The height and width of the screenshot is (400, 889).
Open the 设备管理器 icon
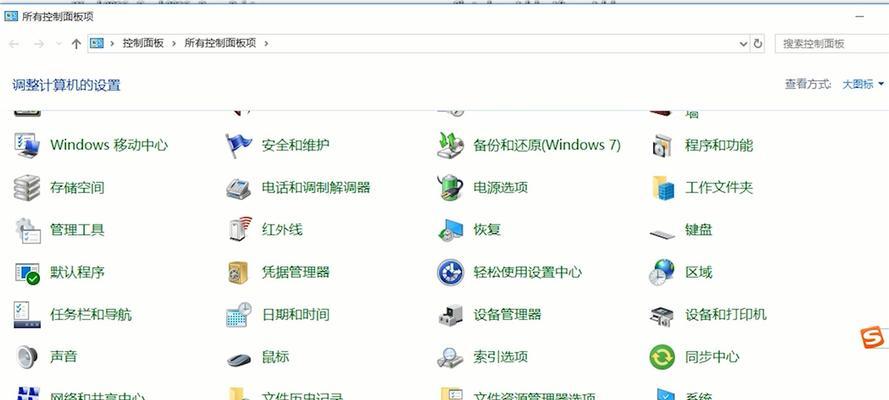451,314
